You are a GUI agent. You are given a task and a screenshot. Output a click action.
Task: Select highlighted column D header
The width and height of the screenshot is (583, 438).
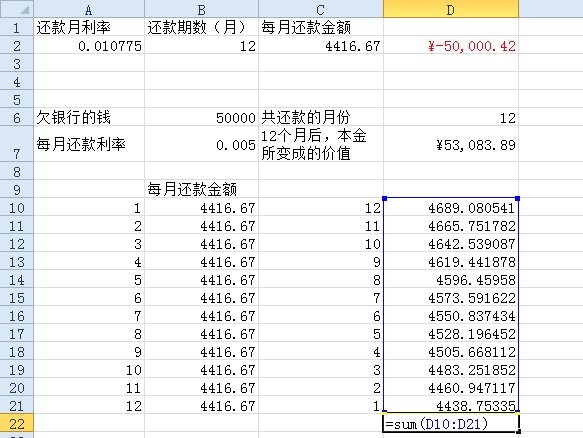click(x=451, y=9)
